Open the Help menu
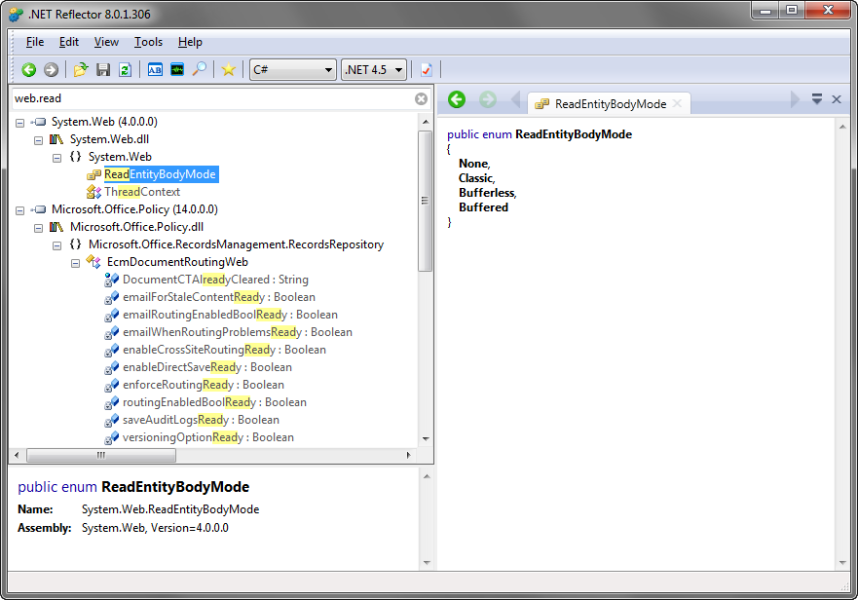The image size is (858, 600). [x=190, y=42]
